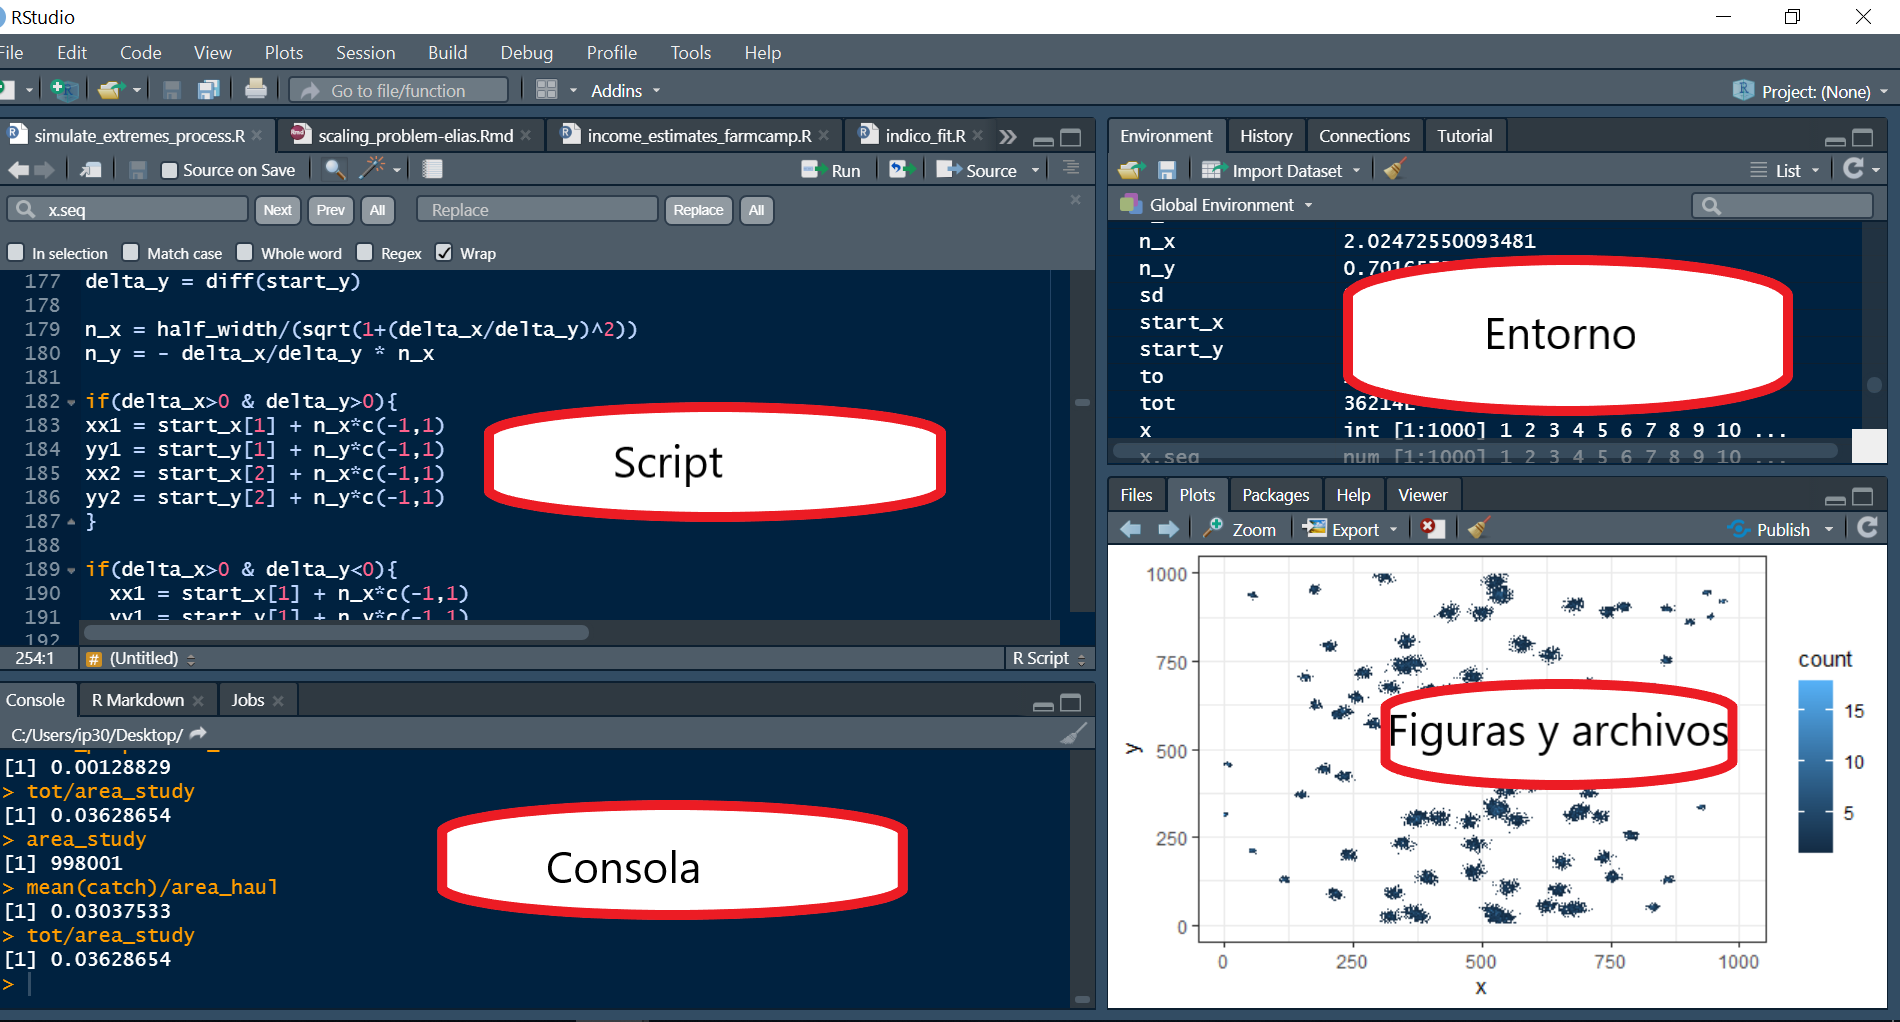Open the Import Dataset tool
1900x1022 pixels.
tap(1283, 170)
